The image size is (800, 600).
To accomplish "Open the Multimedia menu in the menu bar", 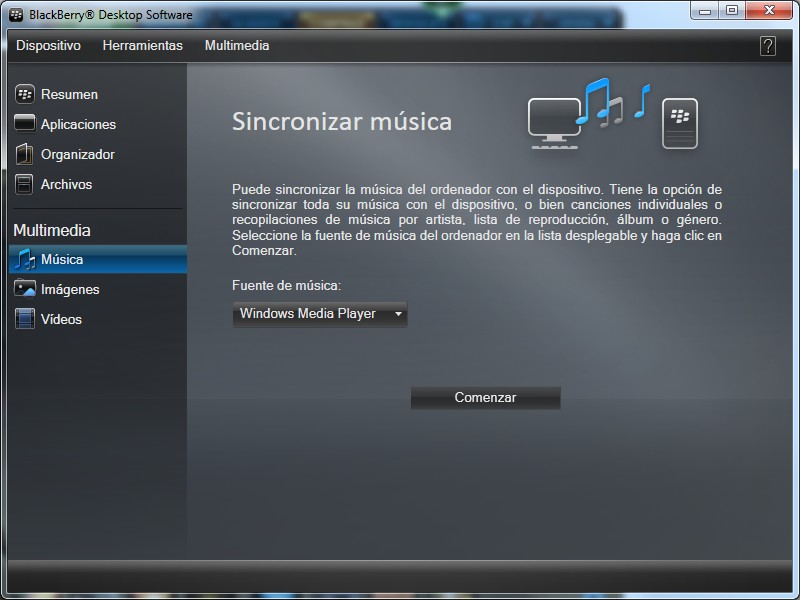I will click(x=237, y=45).
